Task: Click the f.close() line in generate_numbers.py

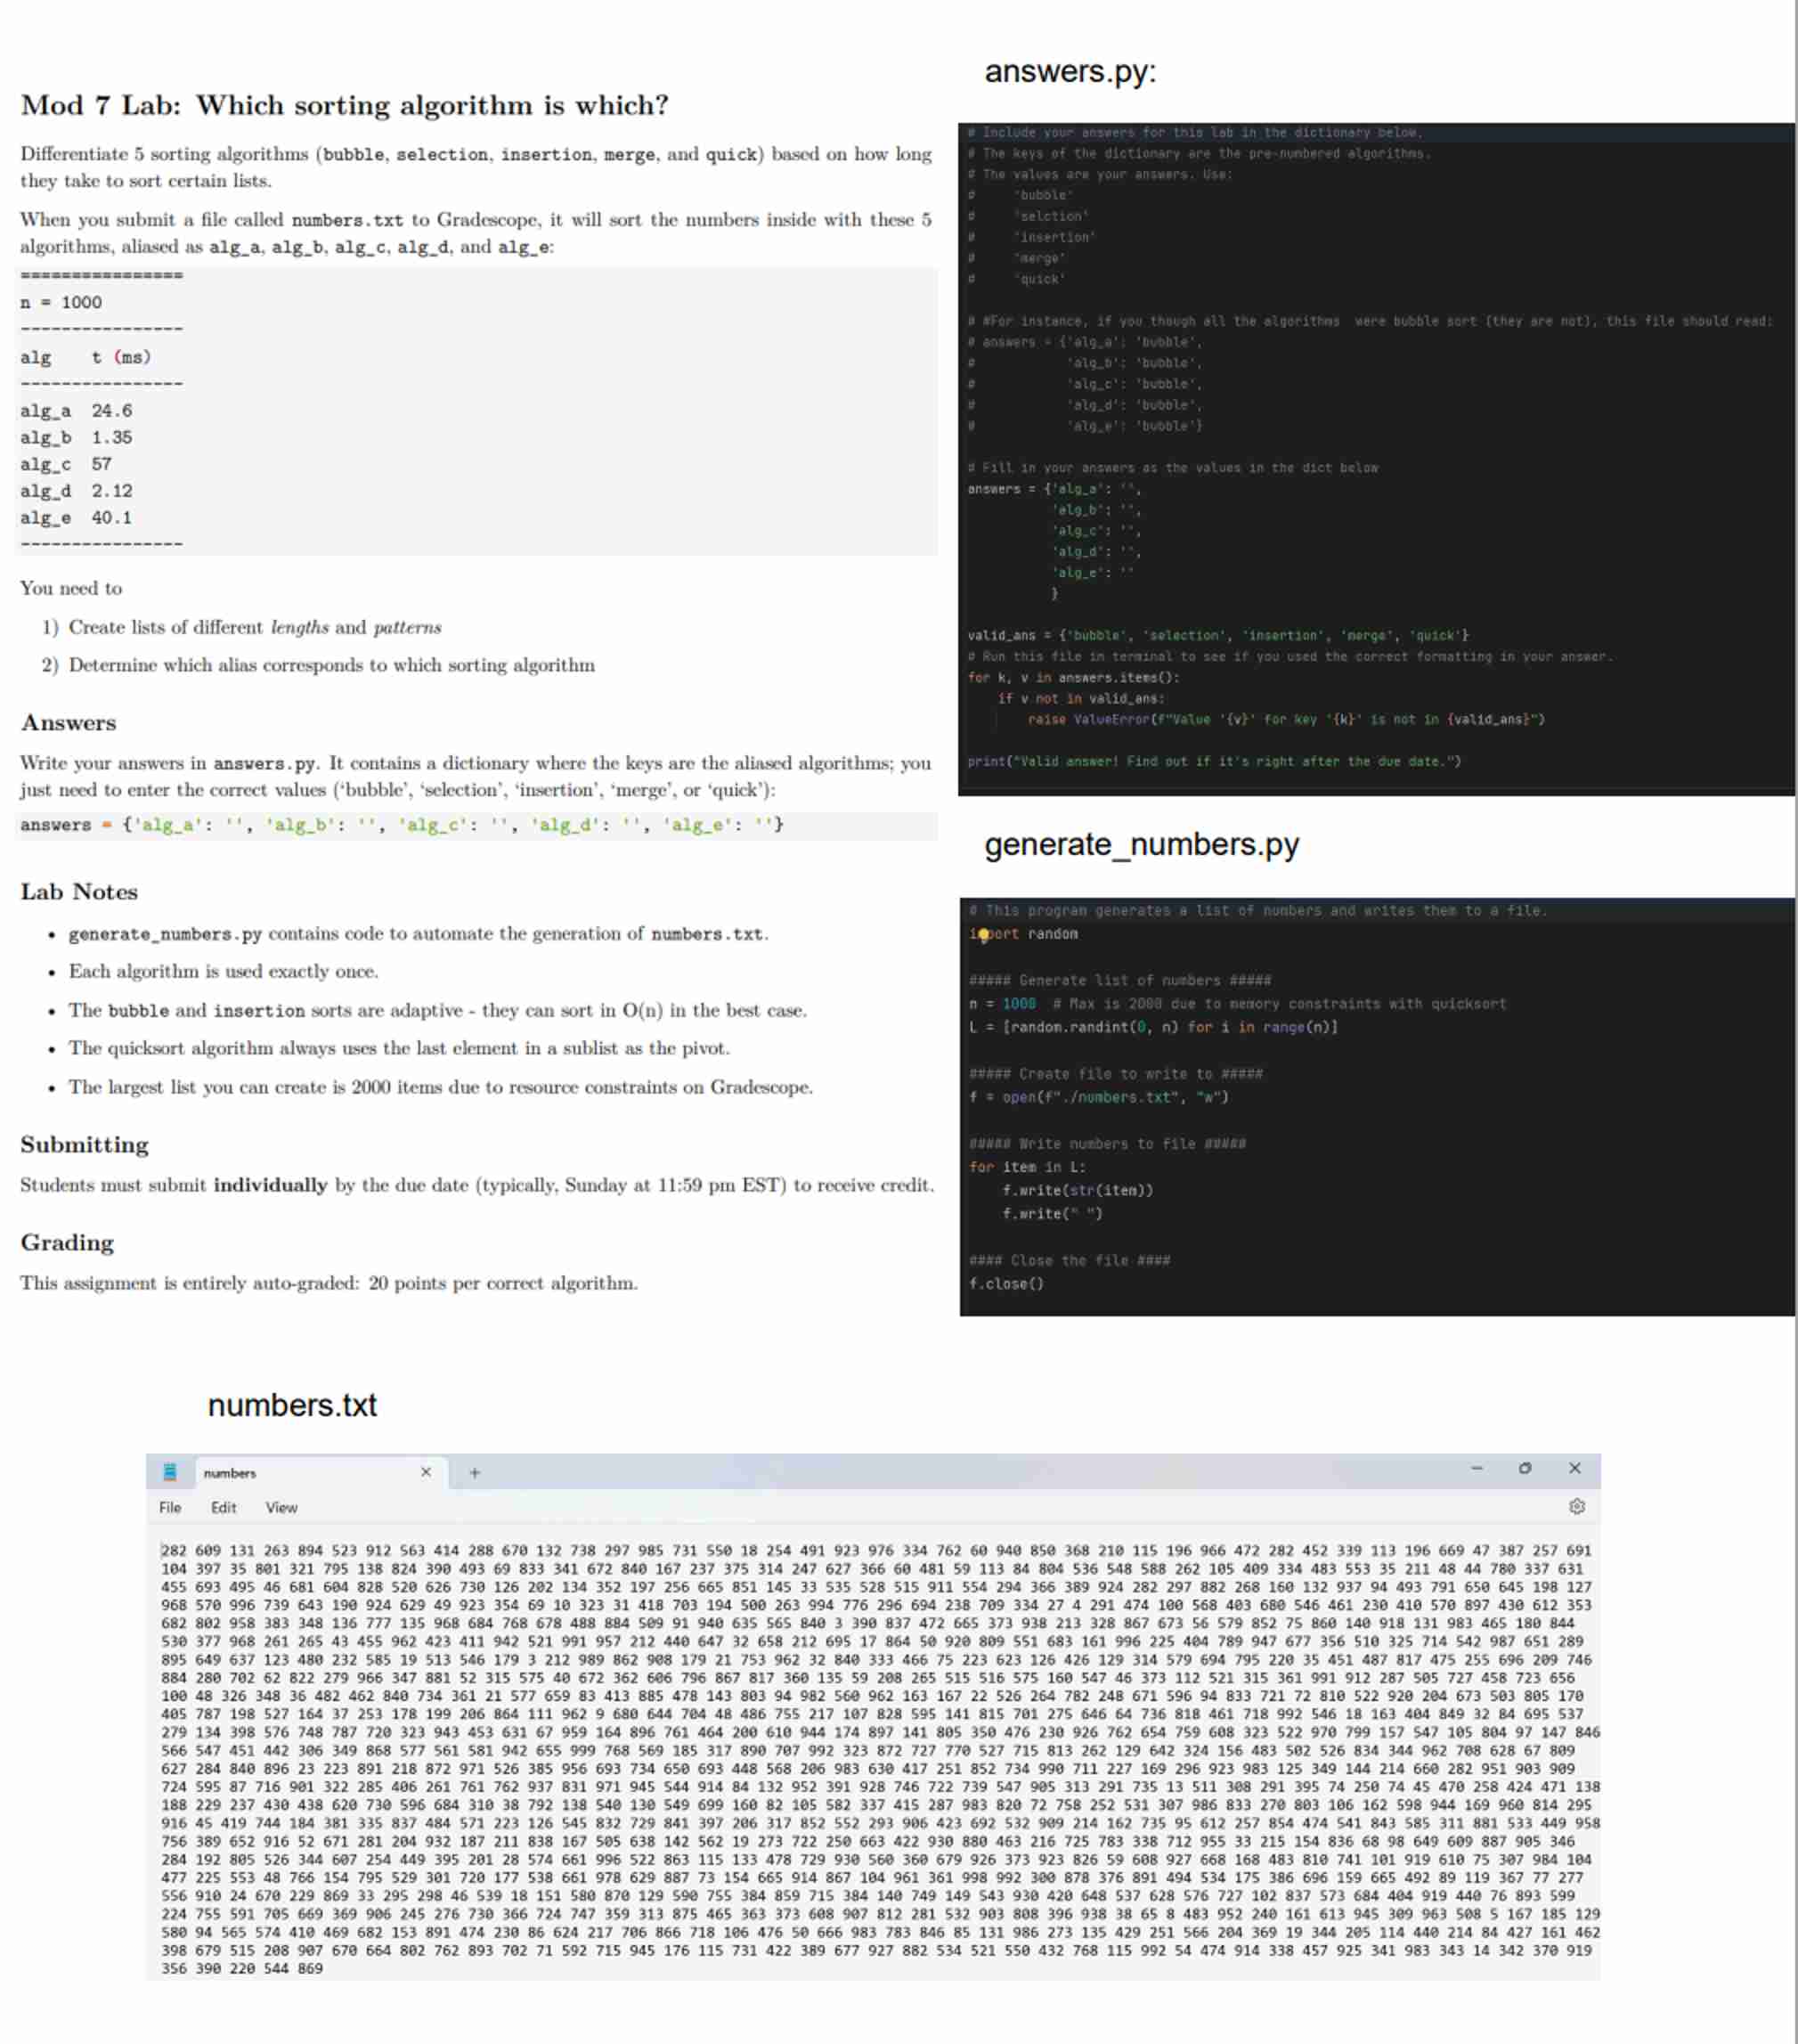Action: click(x=1007, y=1286)
